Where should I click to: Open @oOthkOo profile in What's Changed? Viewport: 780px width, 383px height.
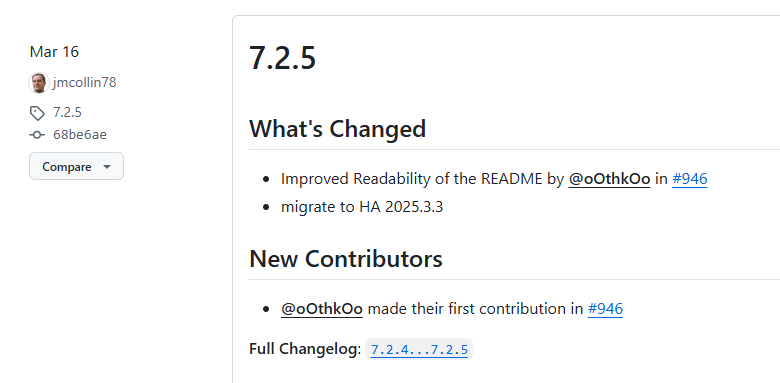pos(609,179)
